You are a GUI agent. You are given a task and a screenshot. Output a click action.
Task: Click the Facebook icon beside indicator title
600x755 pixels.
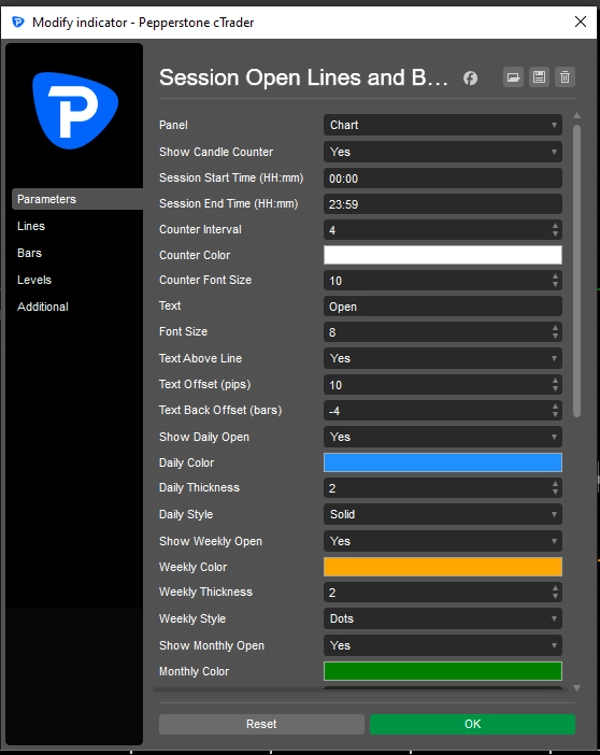470,78
